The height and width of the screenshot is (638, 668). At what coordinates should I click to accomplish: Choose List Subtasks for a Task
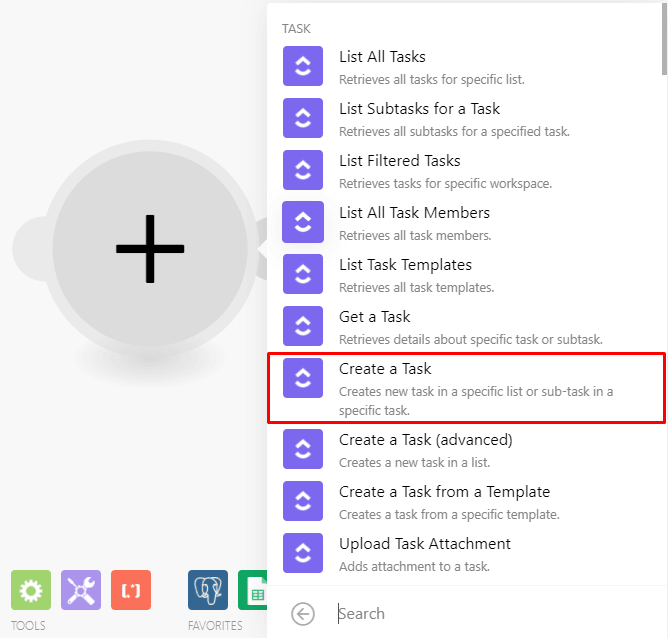[x=419, y=109]
